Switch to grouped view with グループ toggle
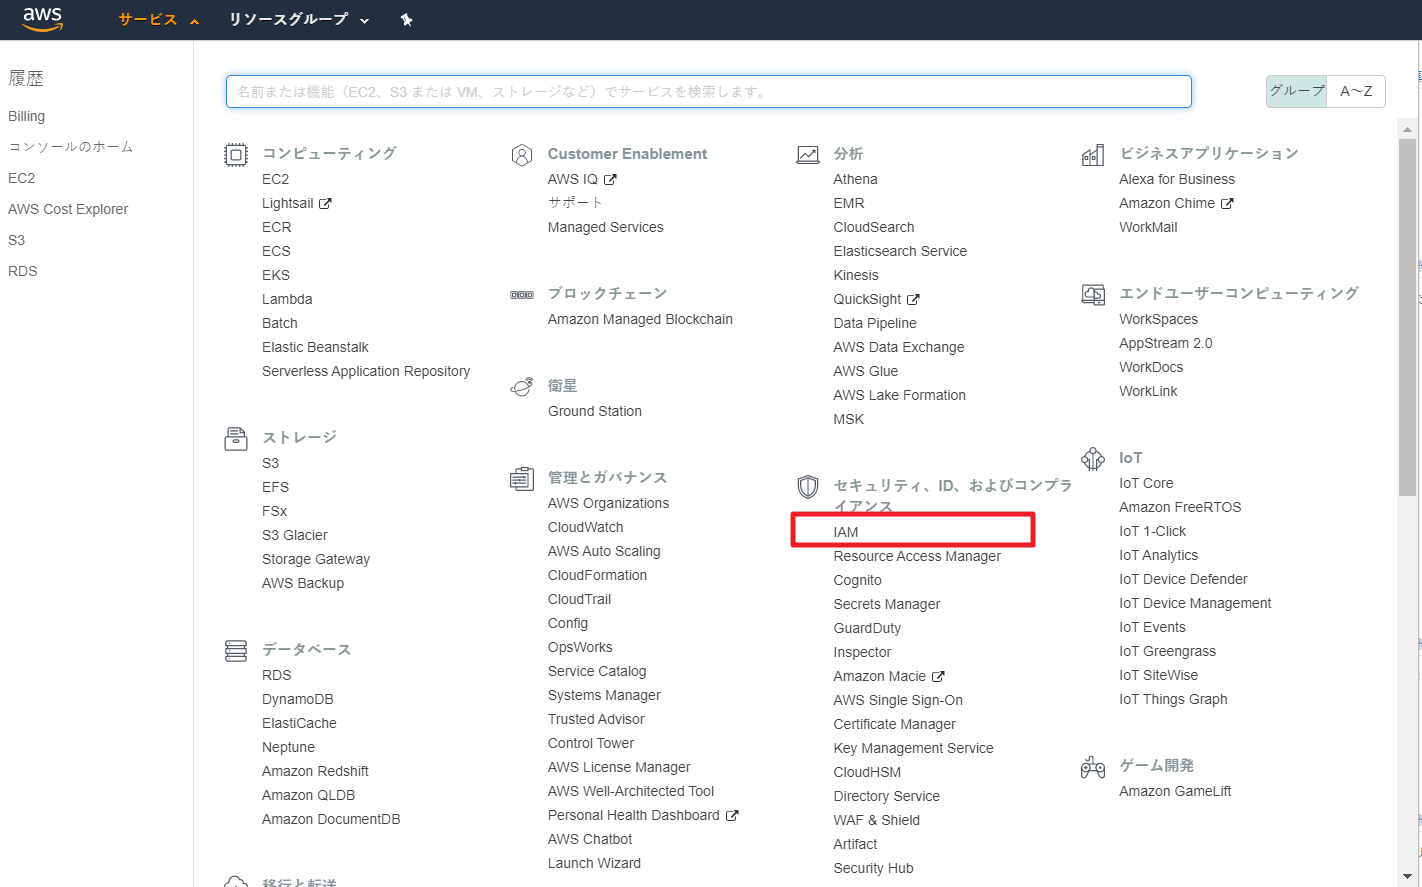Screen dimensions: 1422x887 tap(1296, 91)
